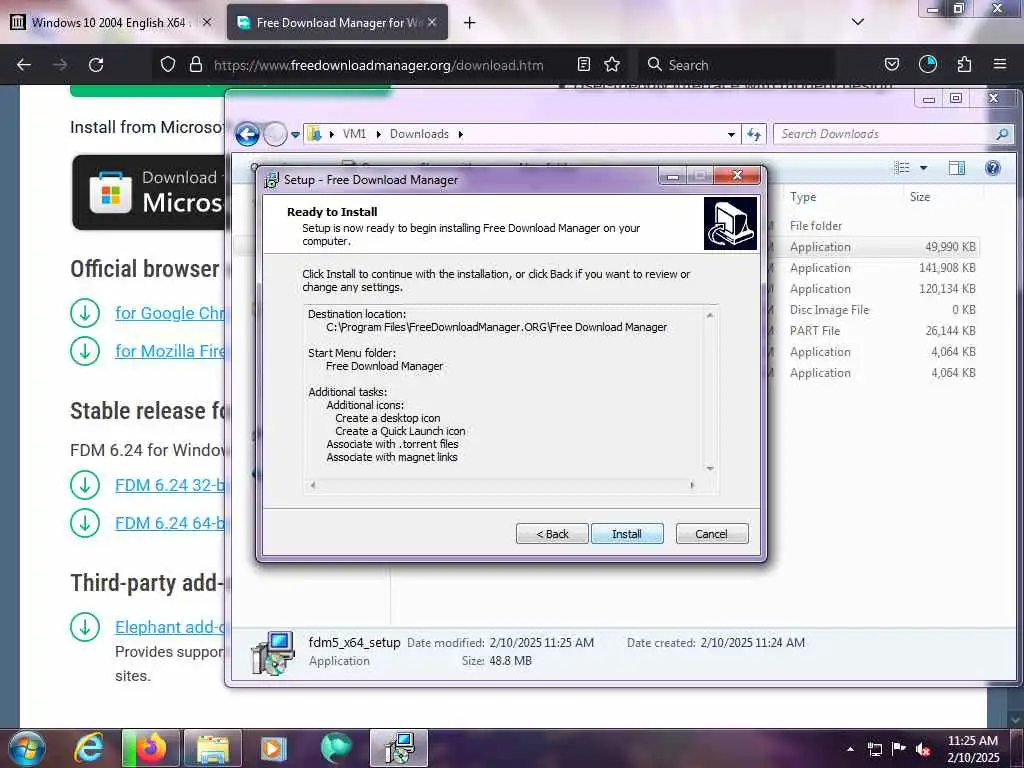The image size is (1024, 768).
Task: Open Windows Explorer taskbar button
Action: point(213,748)
